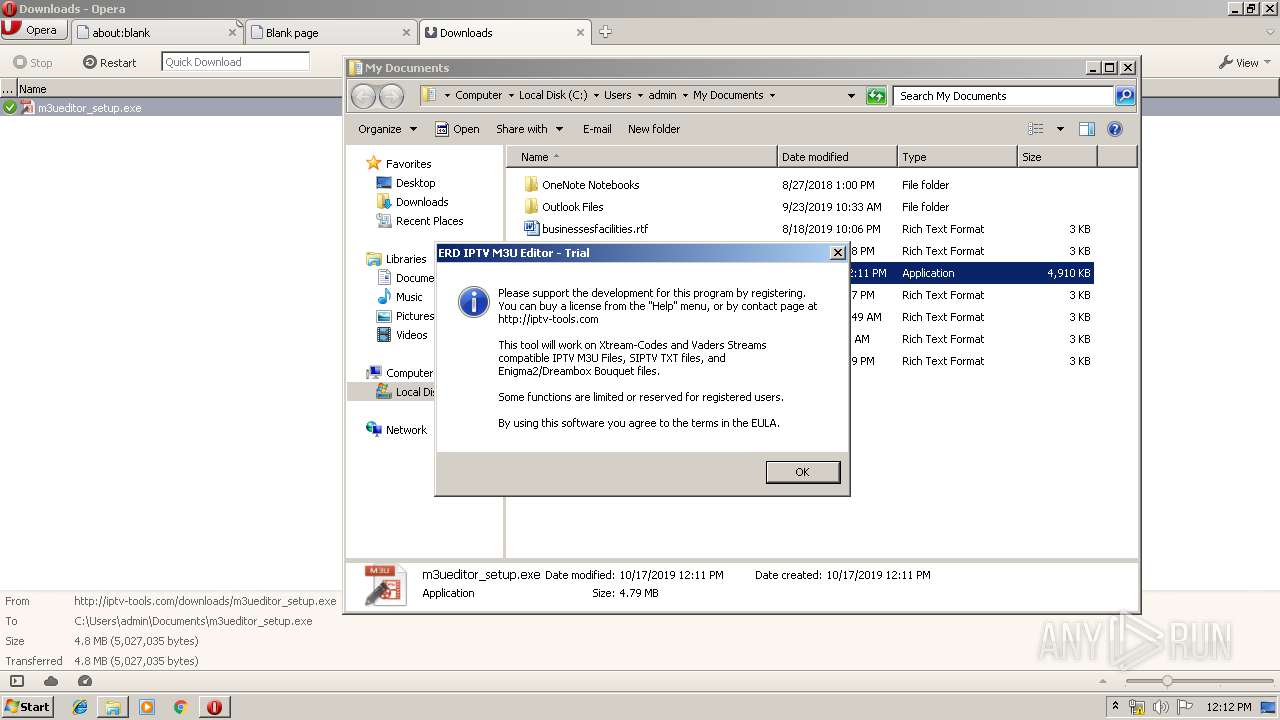Viewport: 1280px width, 720px height.
Task: Click the admin breadcrumb segment
Action: coord(662,96)
